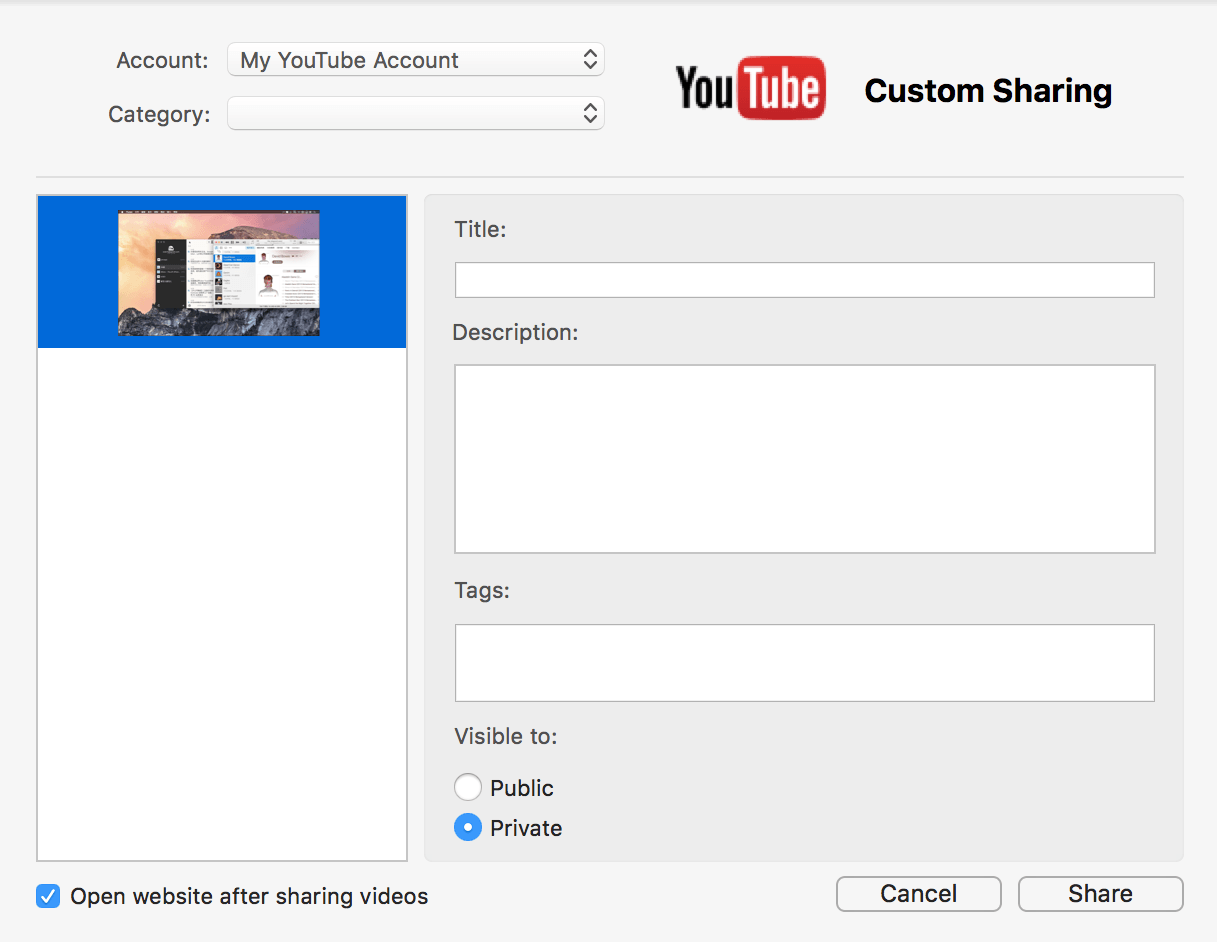Click into the Description text area
The image size is (1217, 942).
[x=805, y=459]
